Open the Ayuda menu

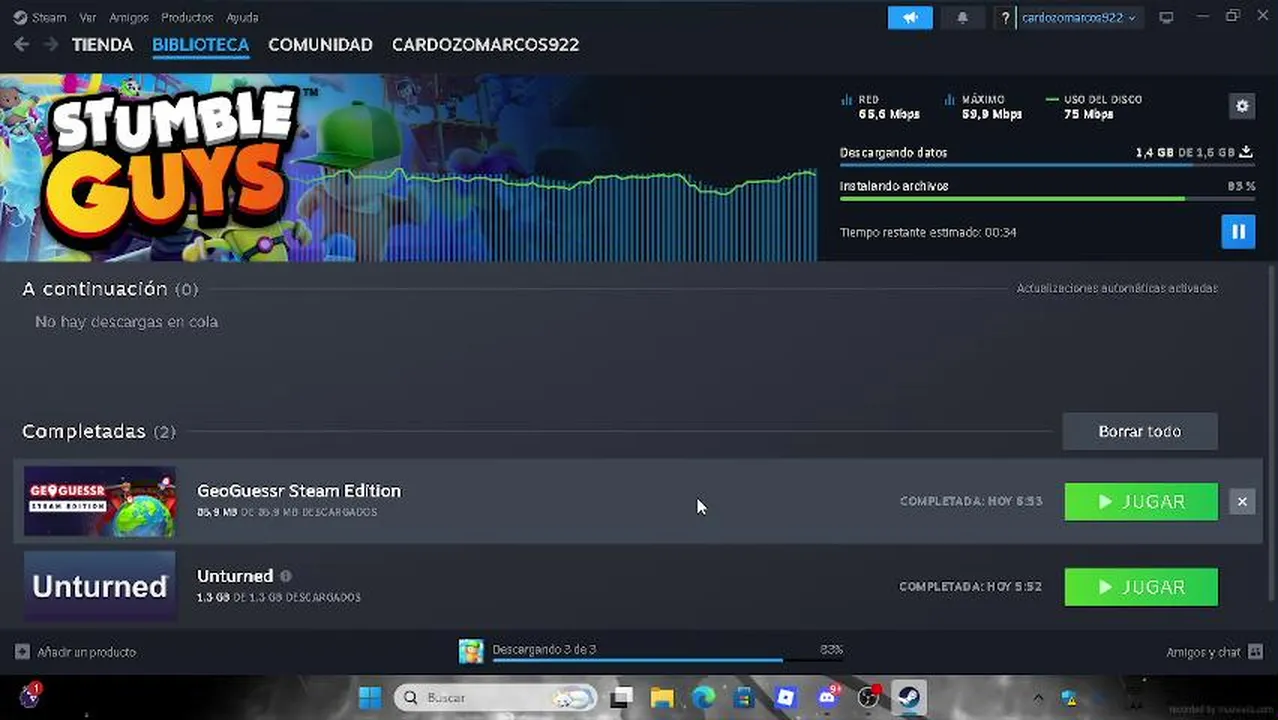pos(242,17)
